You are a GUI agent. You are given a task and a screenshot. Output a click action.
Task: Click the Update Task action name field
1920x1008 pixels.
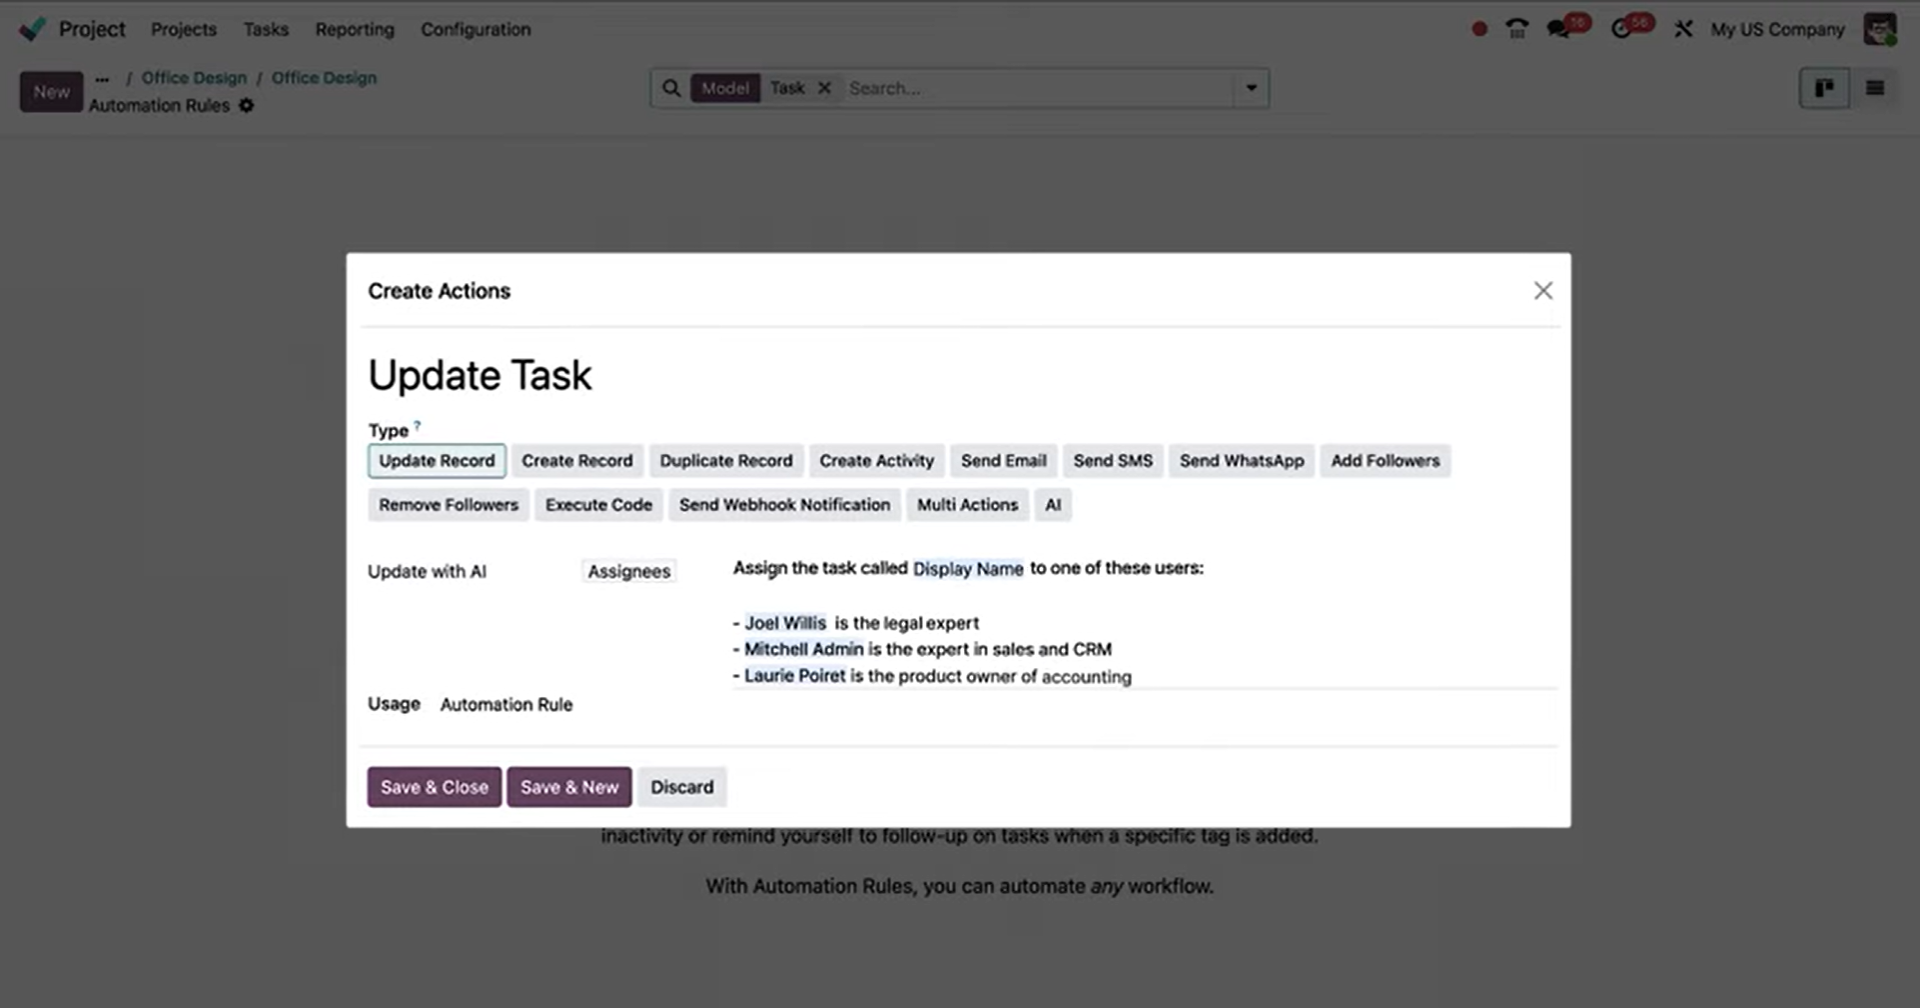point(480,376)
